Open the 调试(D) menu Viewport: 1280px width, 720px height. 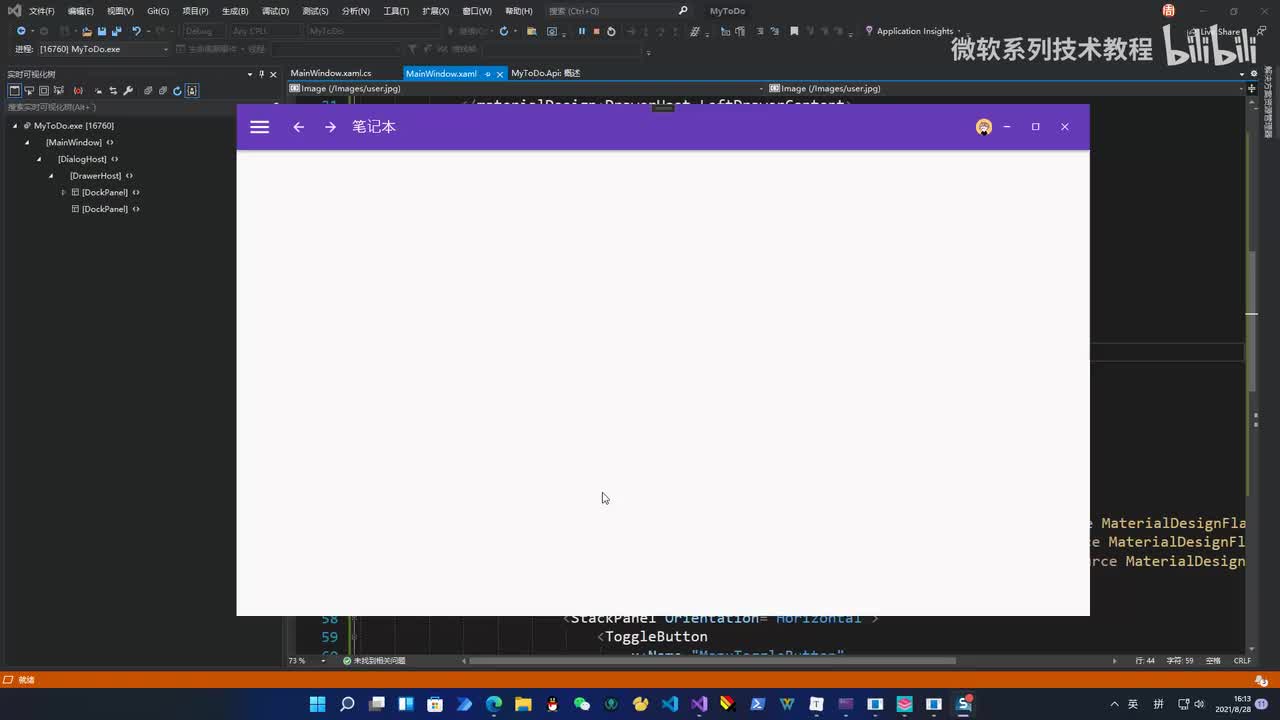(275, 11)
